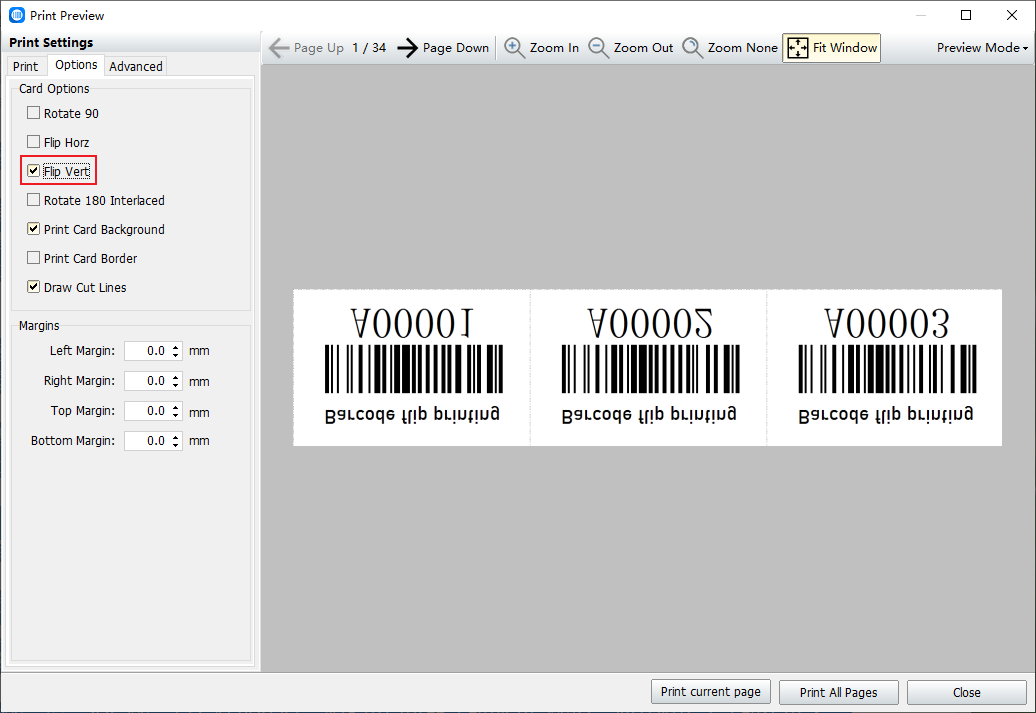Uncheck Print Card Background checkbox
This screenshot has height=713, width=1036.
33,229
